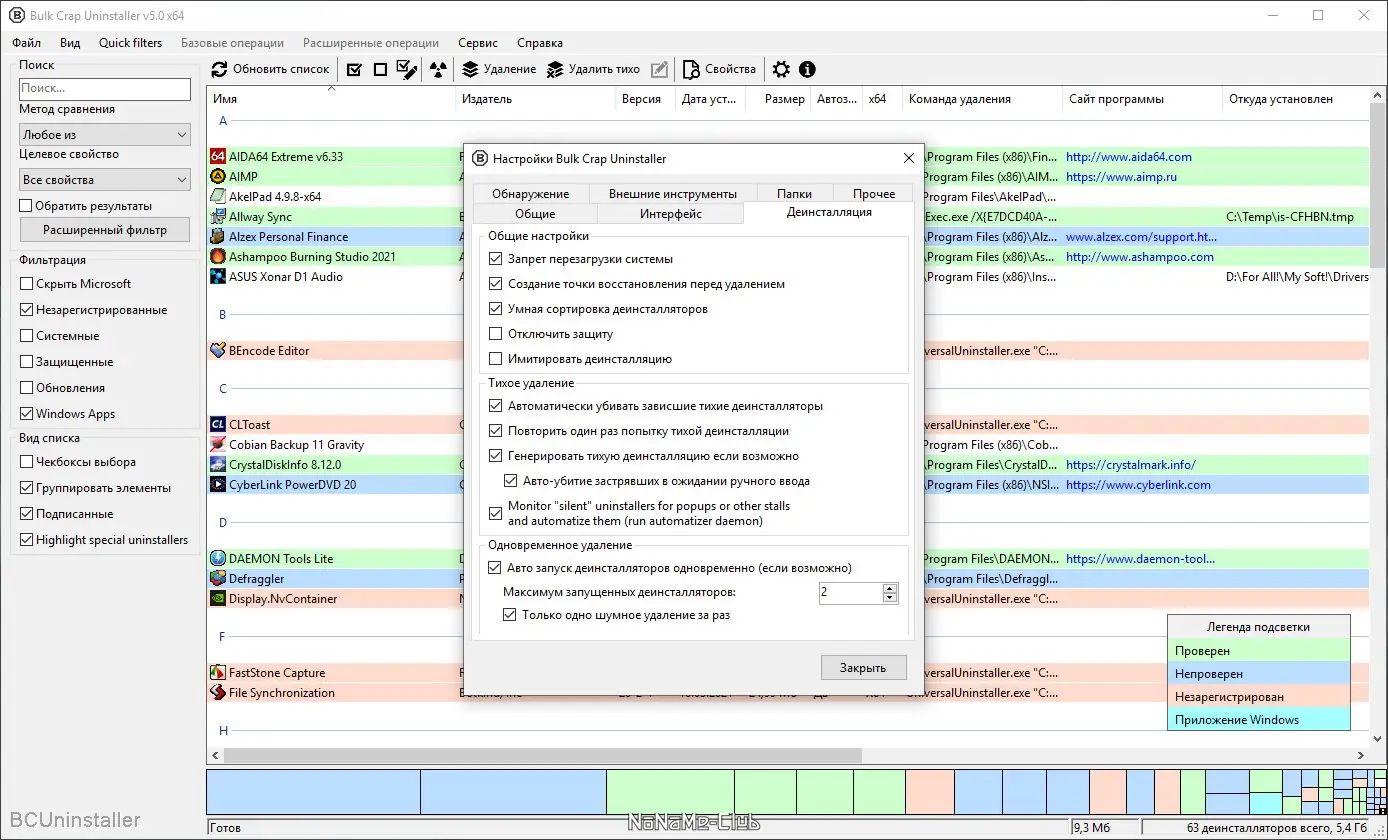Toggle Создание точки восстановления перед удалением
Viewport: 1388px width, 840px height.
click(x=496, y=284)
